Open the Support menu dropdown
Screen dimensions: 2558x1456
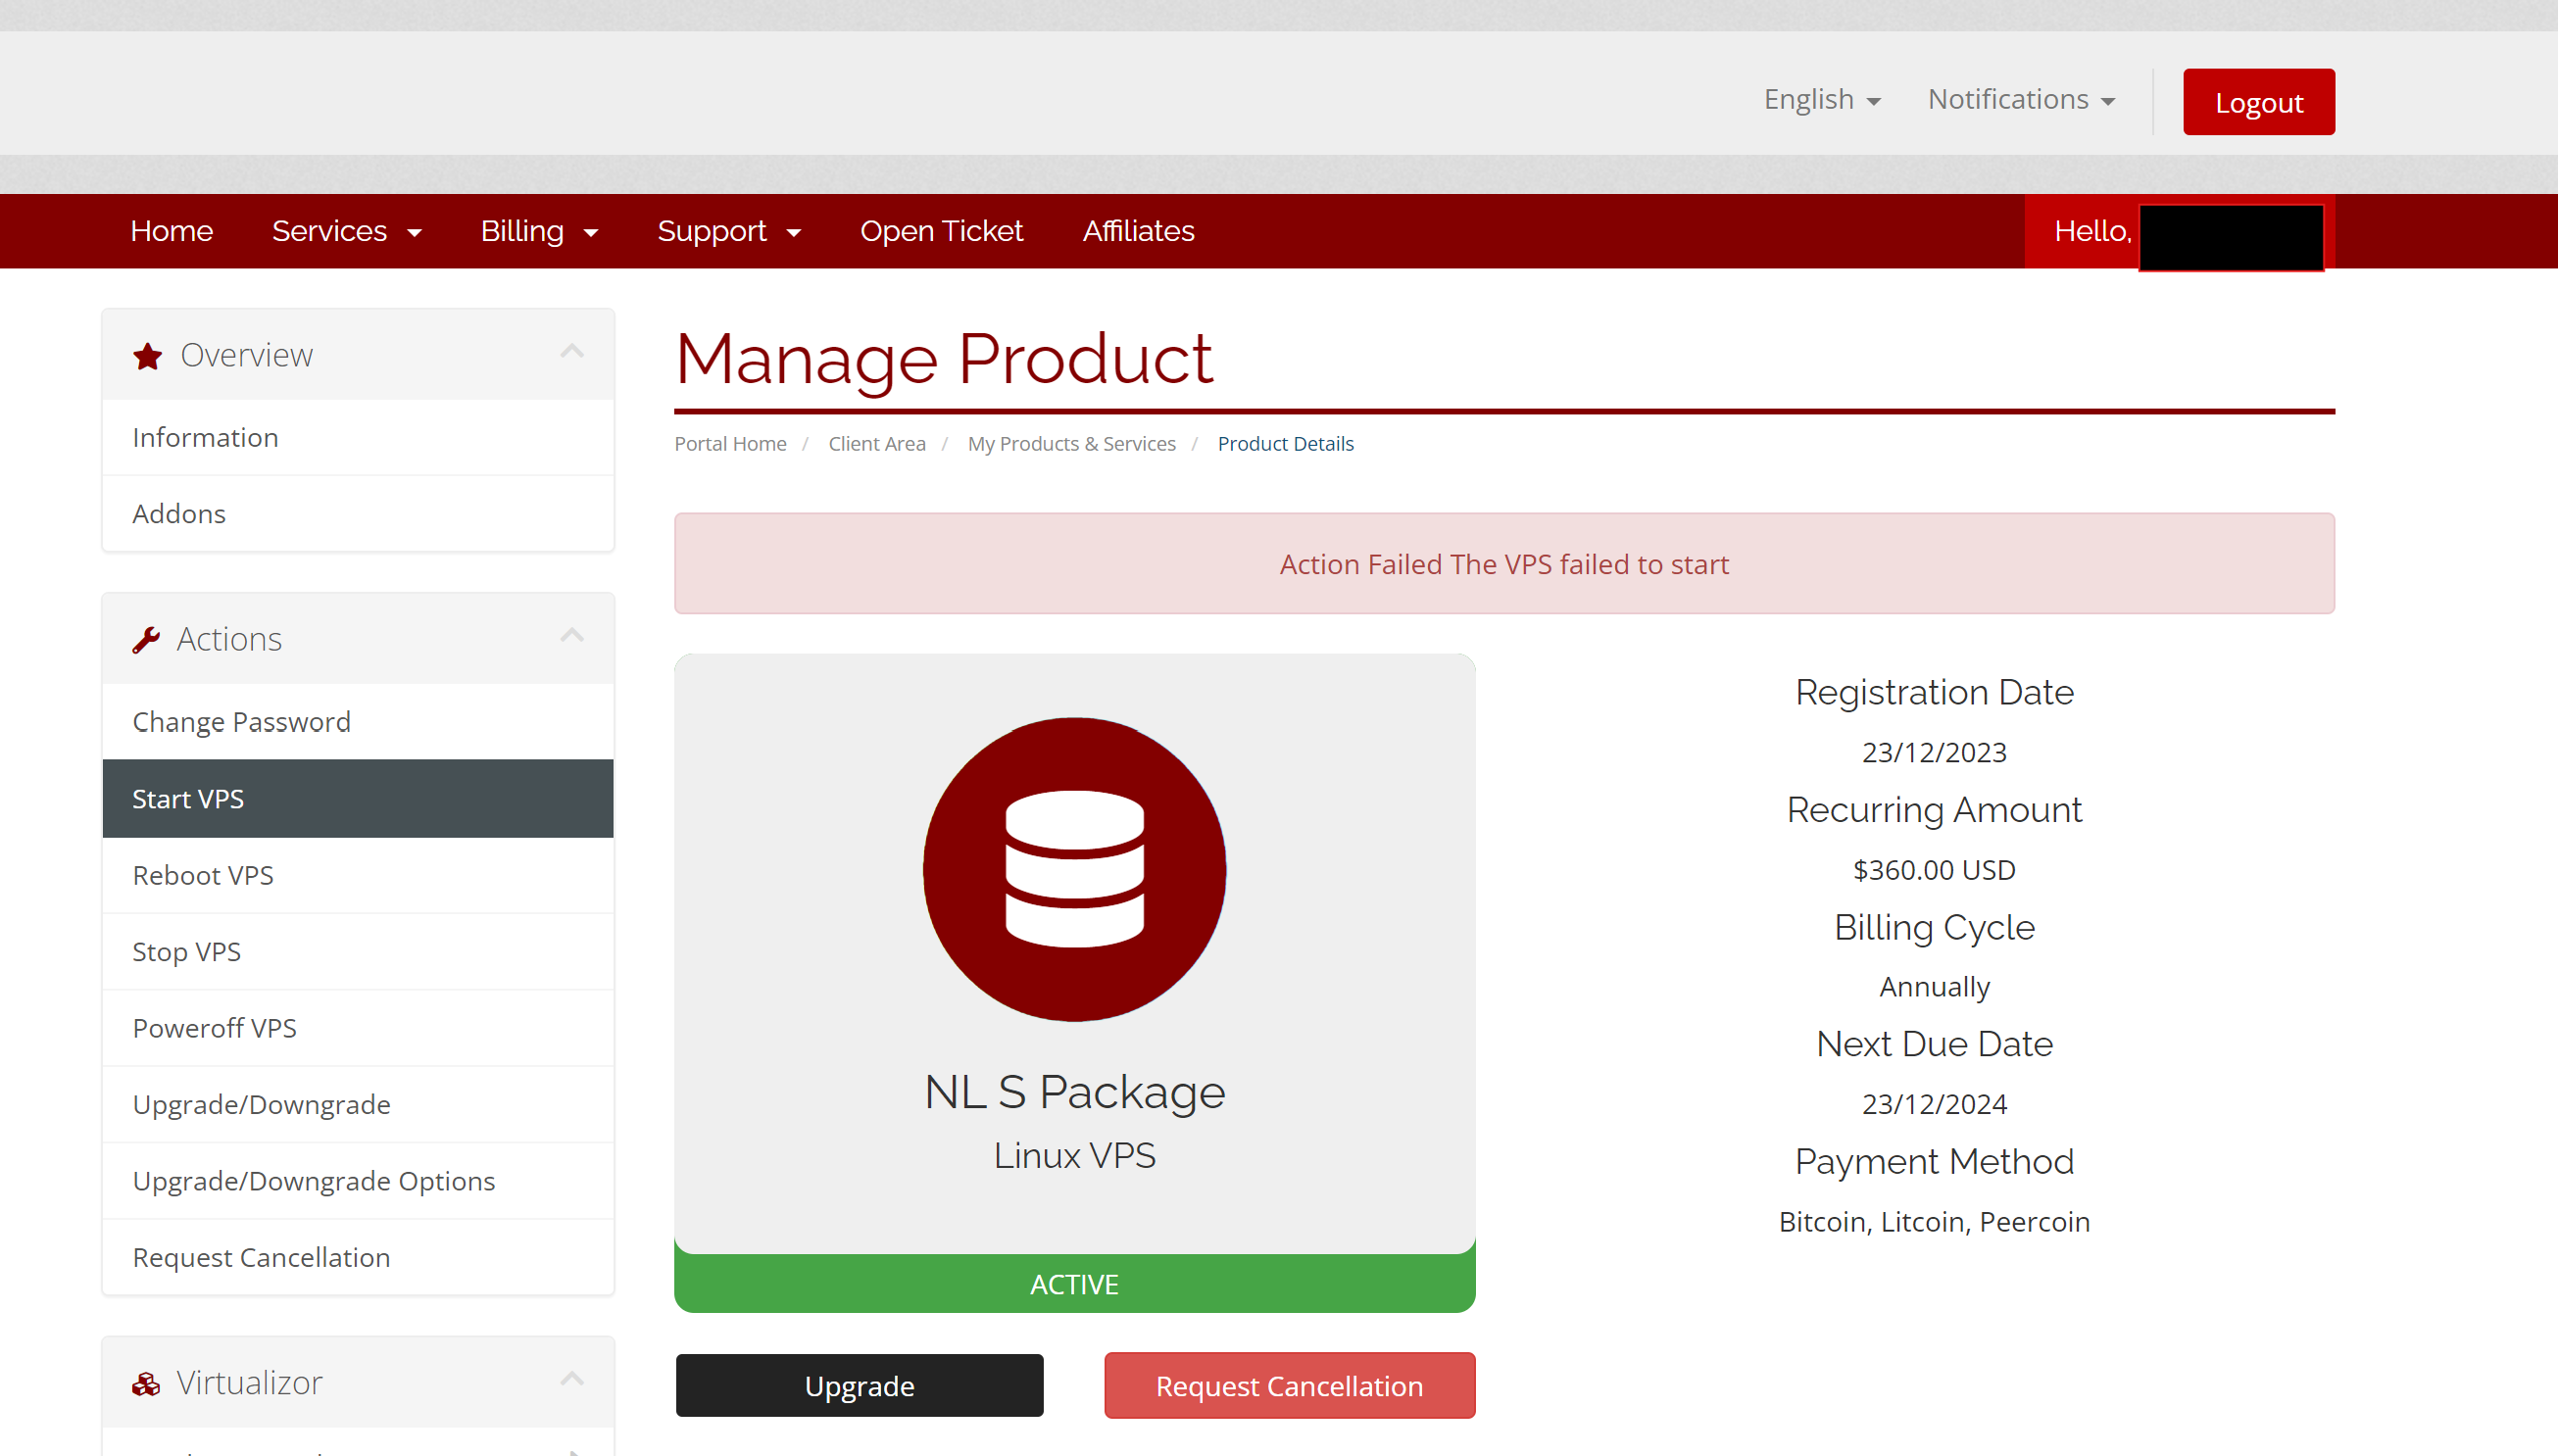tap(729, 231)
